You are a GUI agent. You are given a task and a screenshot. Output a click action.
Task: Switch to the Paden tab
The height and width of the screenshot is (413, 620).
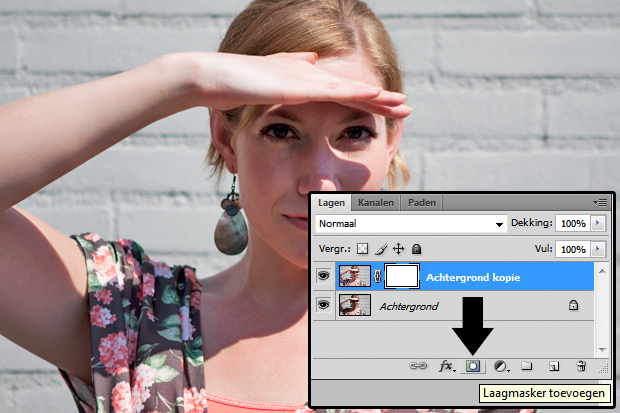click(x=422, y=202)
